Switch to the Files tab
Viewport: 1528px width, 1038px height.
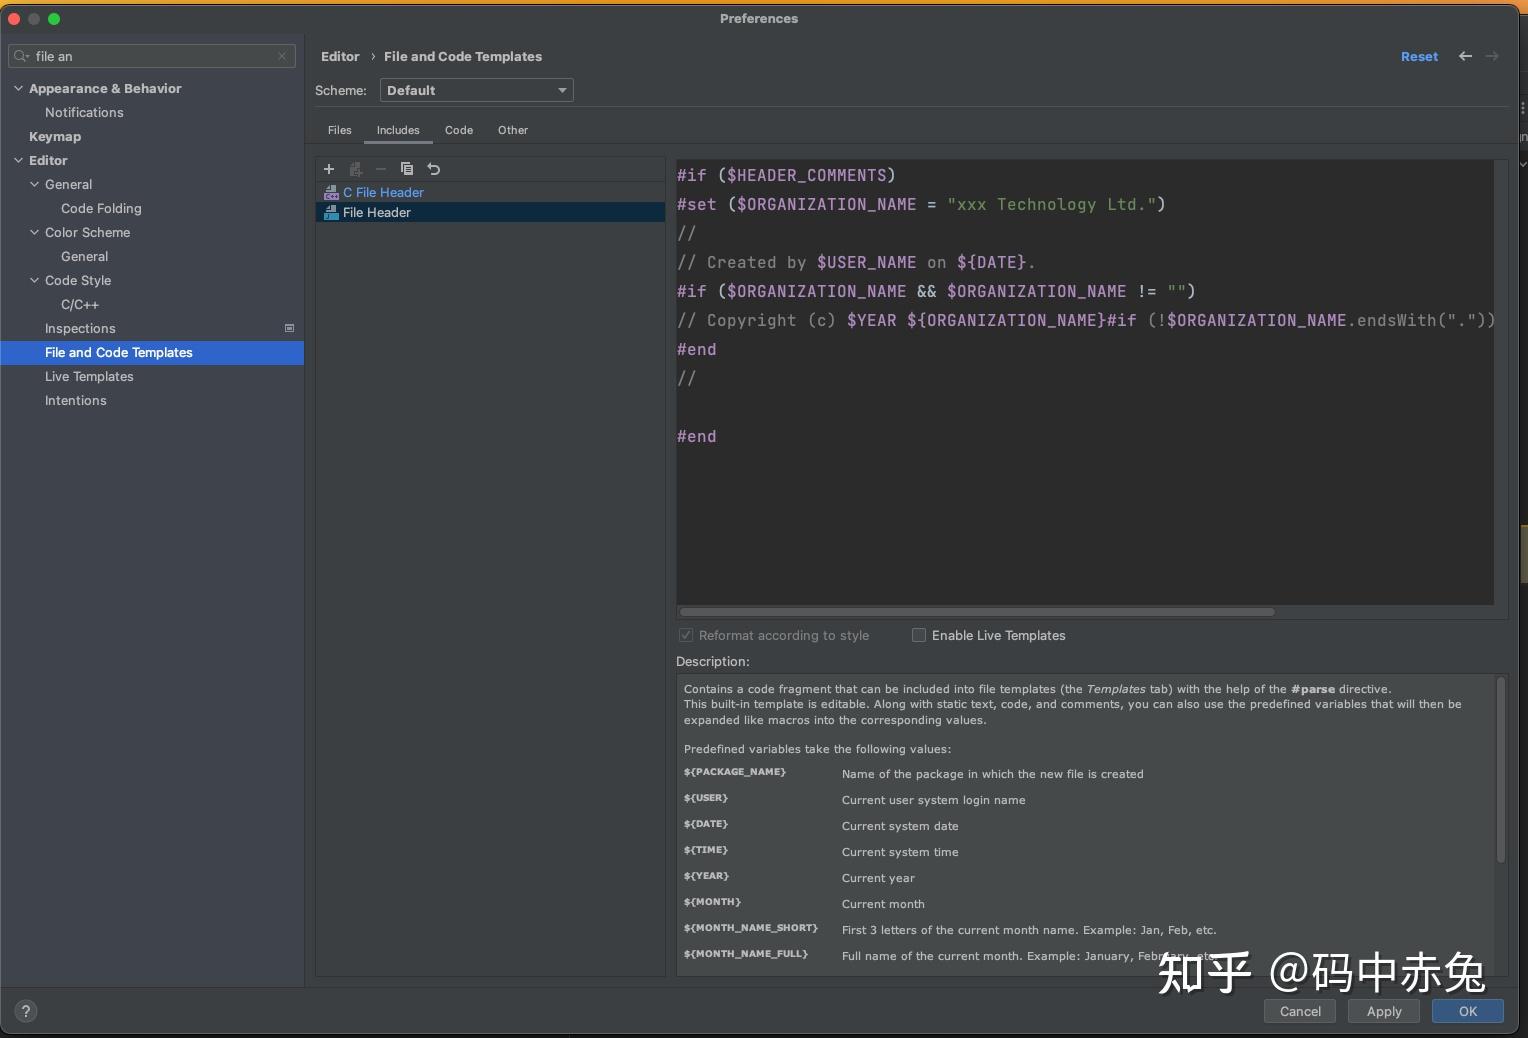pos(340,130)
